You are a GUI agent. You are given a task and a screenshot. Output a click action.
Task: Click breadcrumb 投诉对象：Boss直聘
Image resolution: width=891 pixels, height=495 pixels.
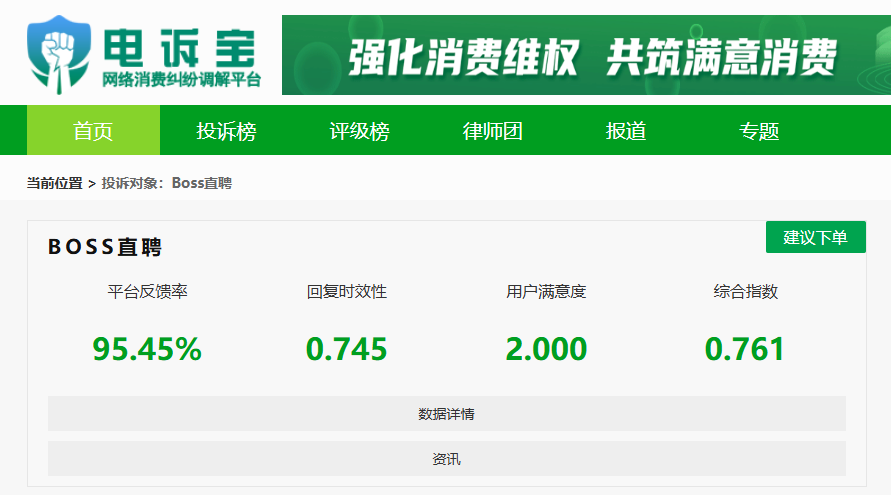tap(166, 183)
